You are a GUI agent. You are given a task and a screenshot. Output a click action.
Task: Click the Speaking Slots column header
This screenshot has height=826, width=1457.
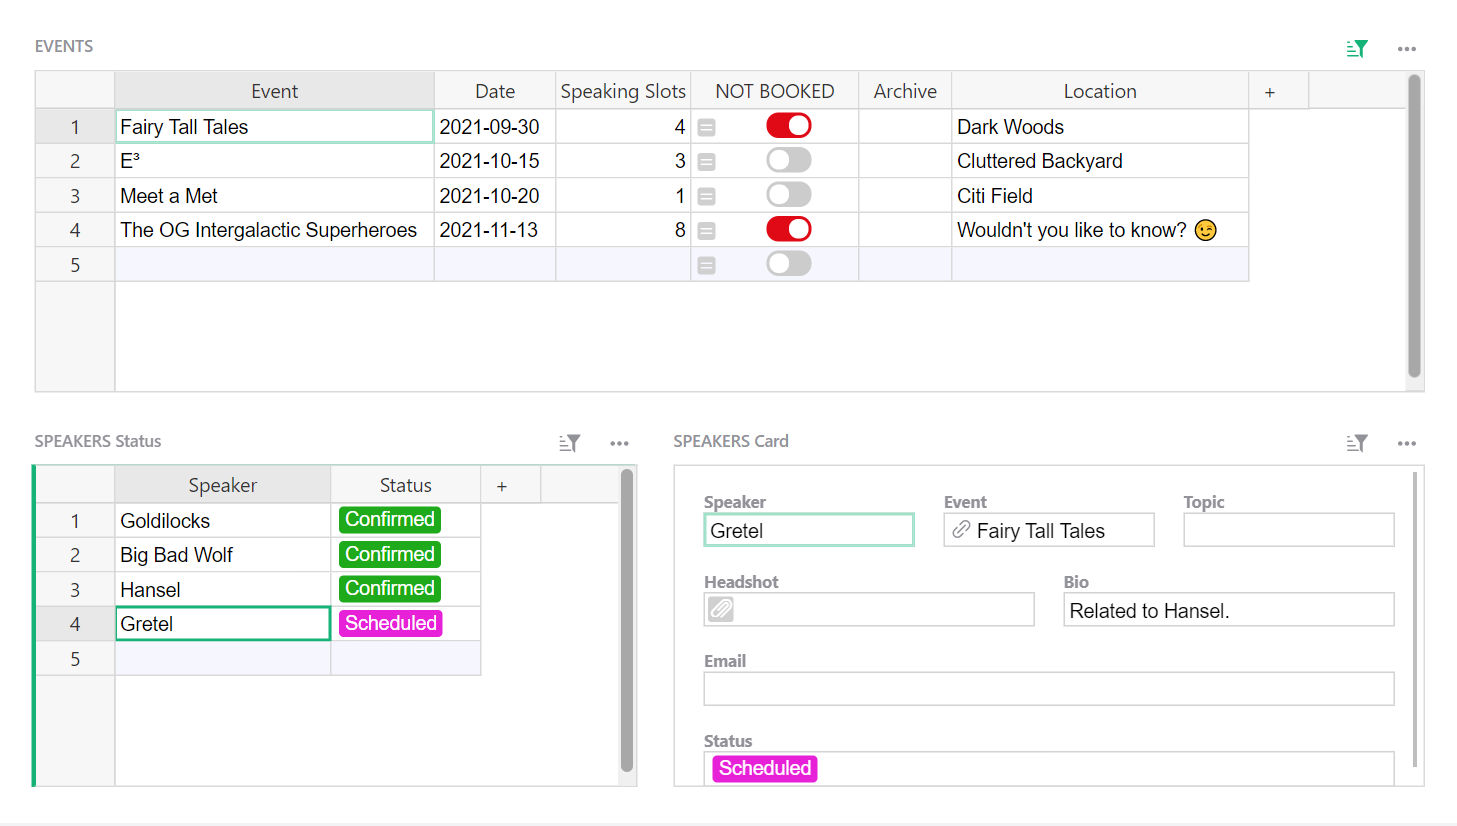[x=622, y=90]
